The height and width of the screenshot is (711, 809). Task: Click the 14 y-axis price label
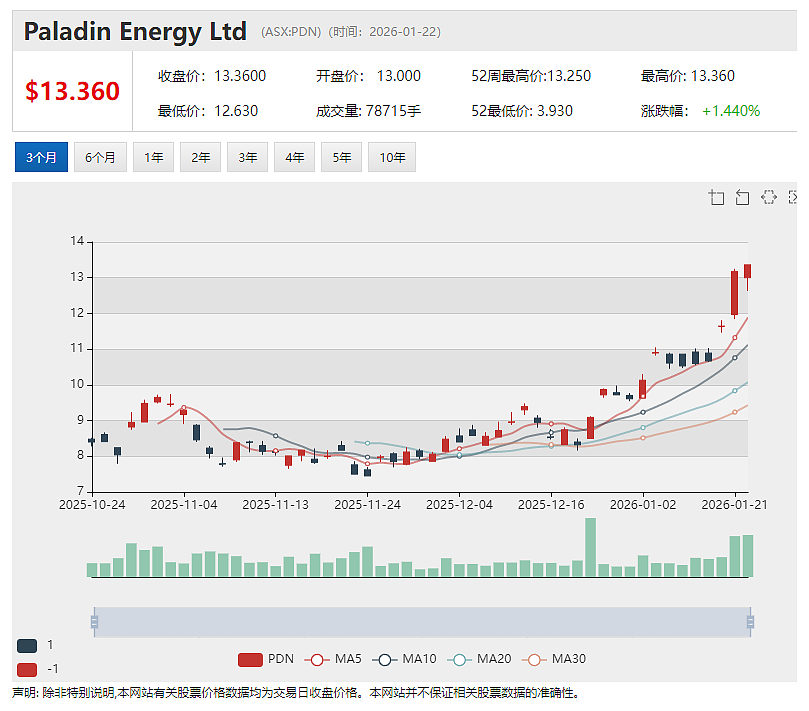point(77,241)
